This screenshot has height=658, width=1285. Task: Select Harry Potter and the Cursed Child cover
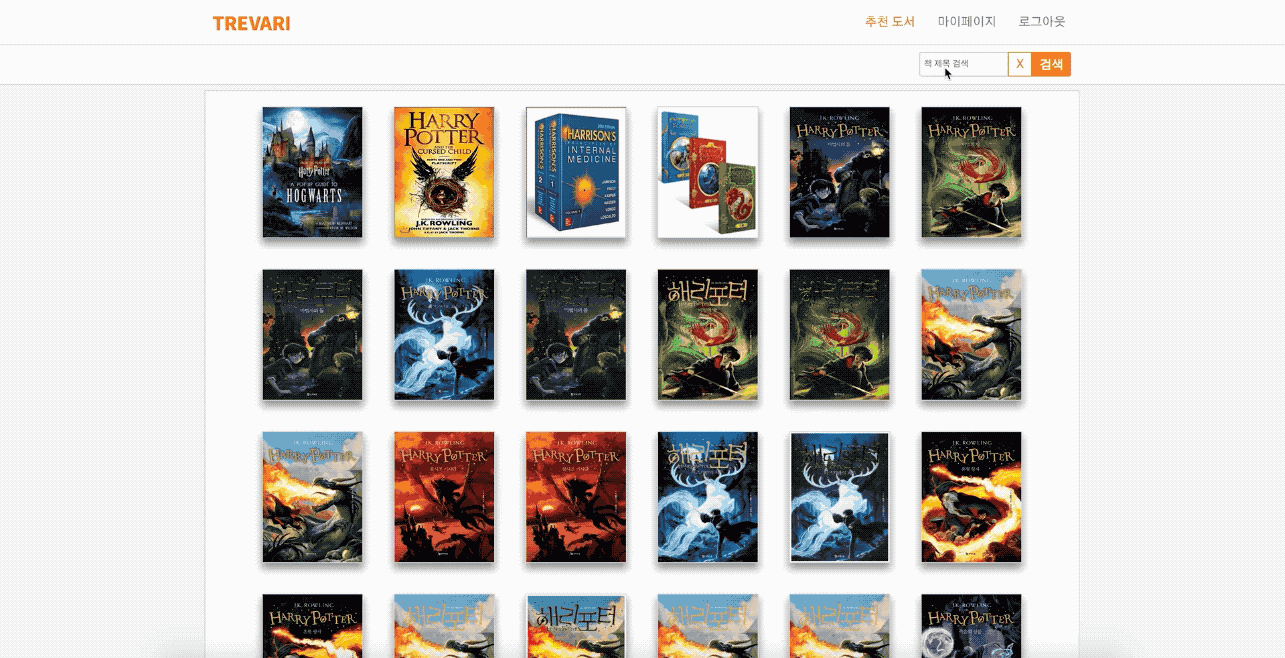(444, 172)
